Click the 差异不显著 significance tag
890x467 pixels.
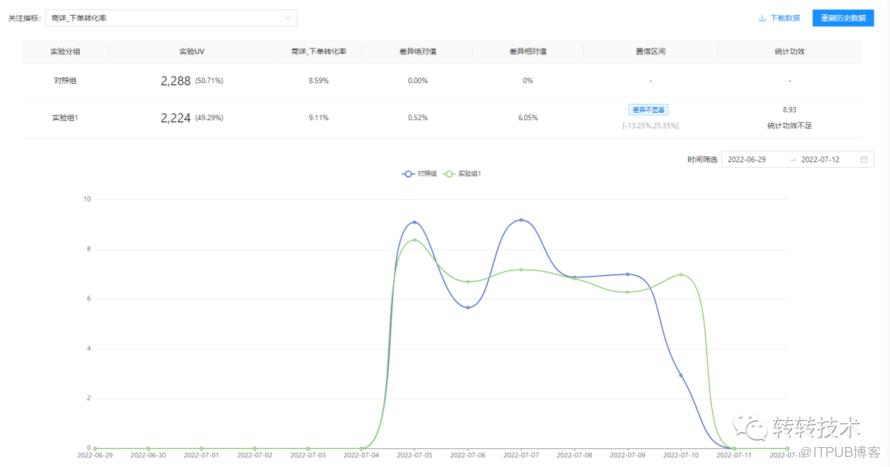[648, 110]
